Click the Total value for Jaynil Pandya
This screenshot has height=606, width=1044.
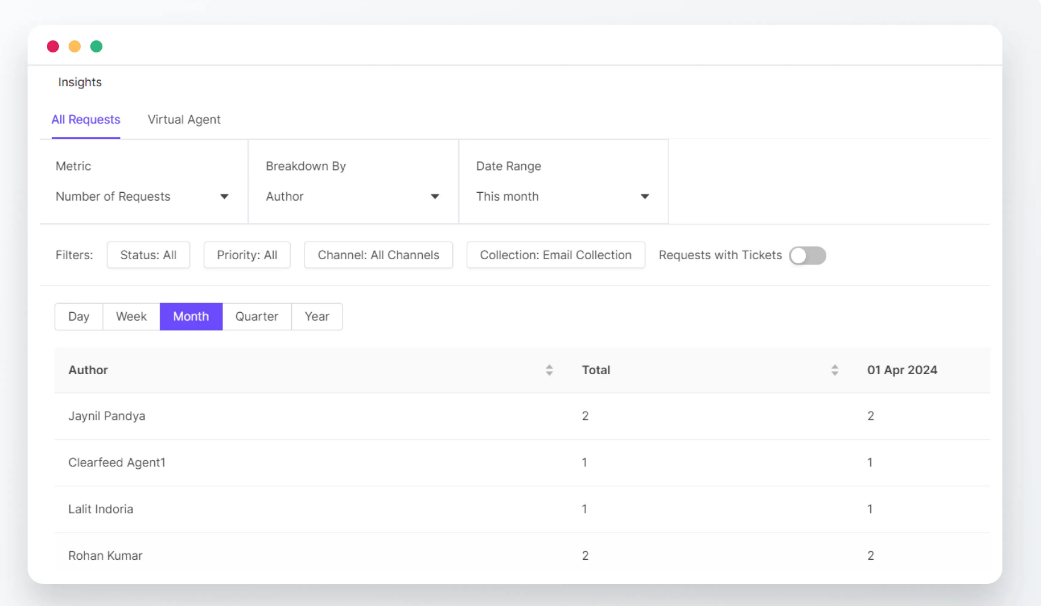point(585,416)
